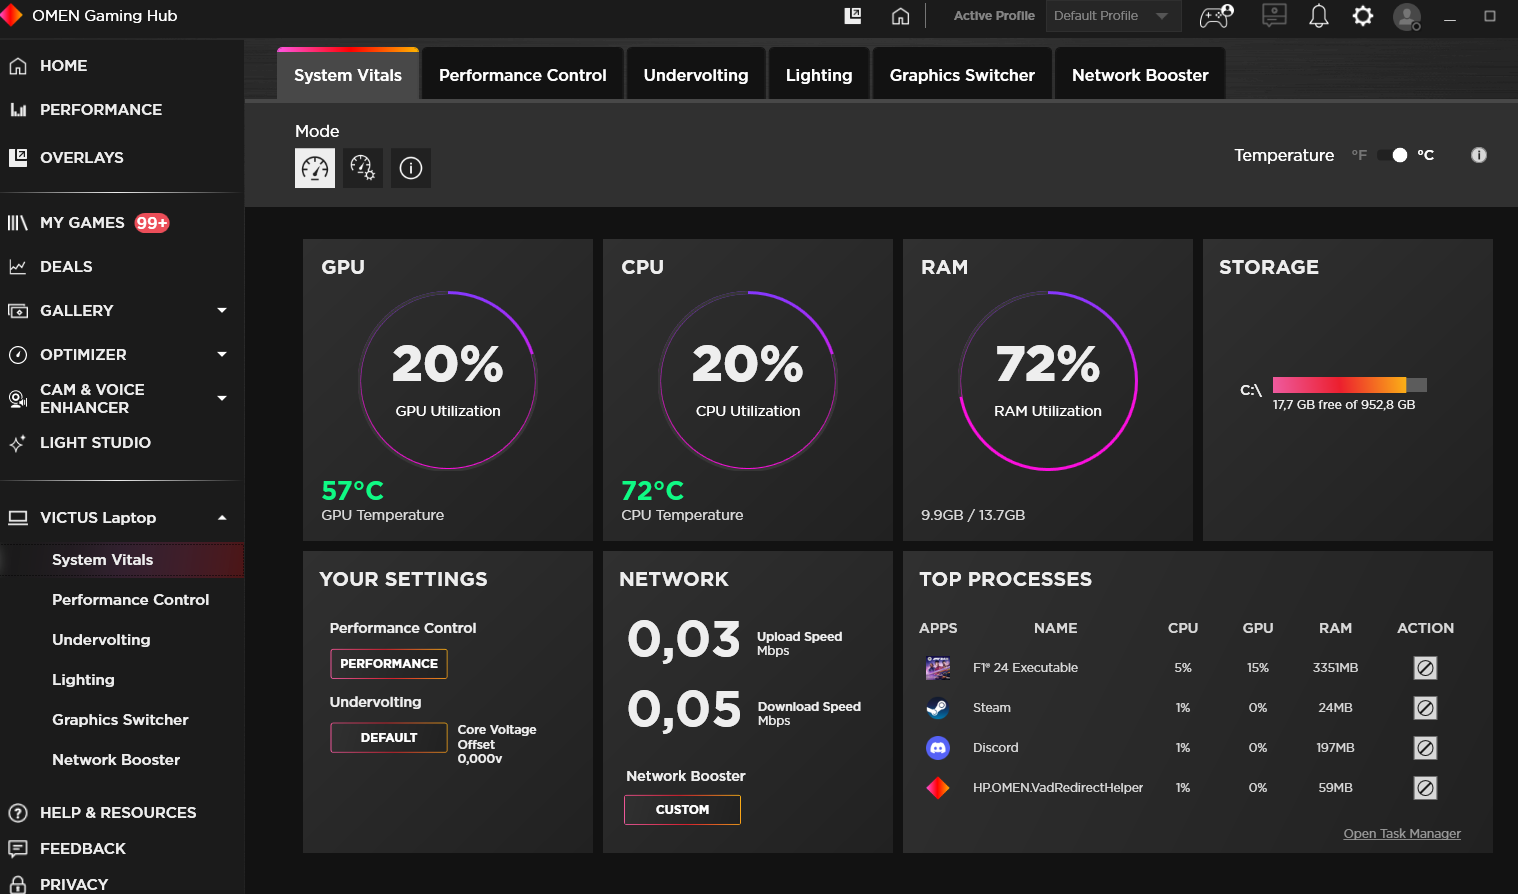Open the notifications bell icon
This screenshot has height=894, width=1518.
[1319, 16]
